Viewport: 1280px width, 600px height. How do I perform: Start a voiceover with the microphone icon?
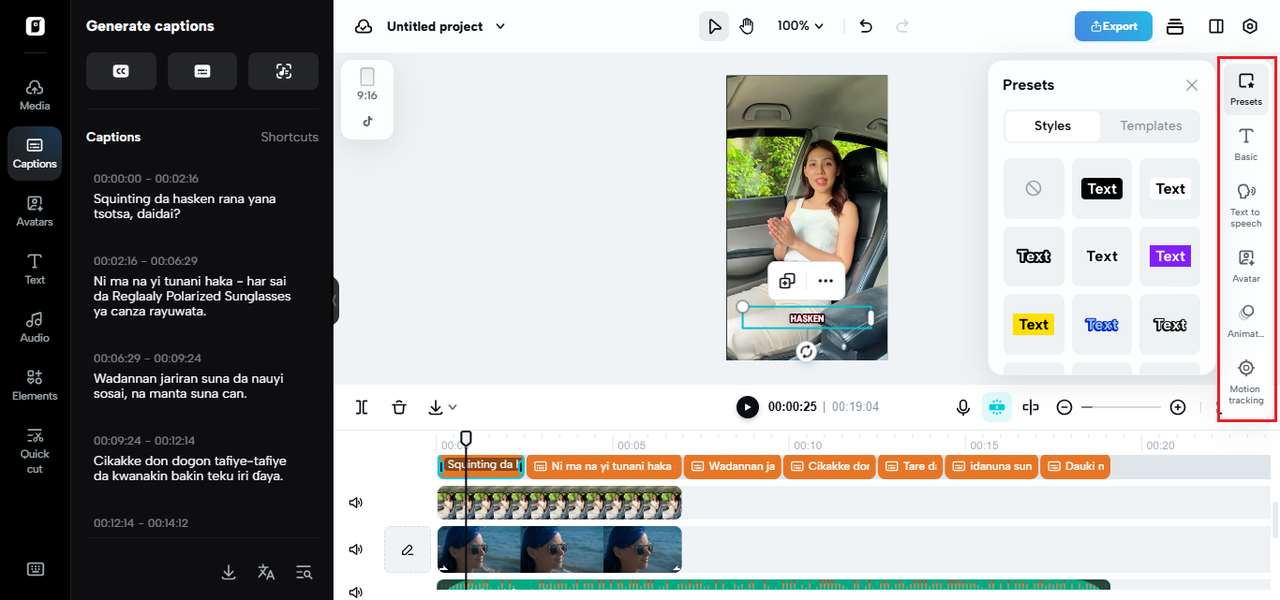(963, 407)
